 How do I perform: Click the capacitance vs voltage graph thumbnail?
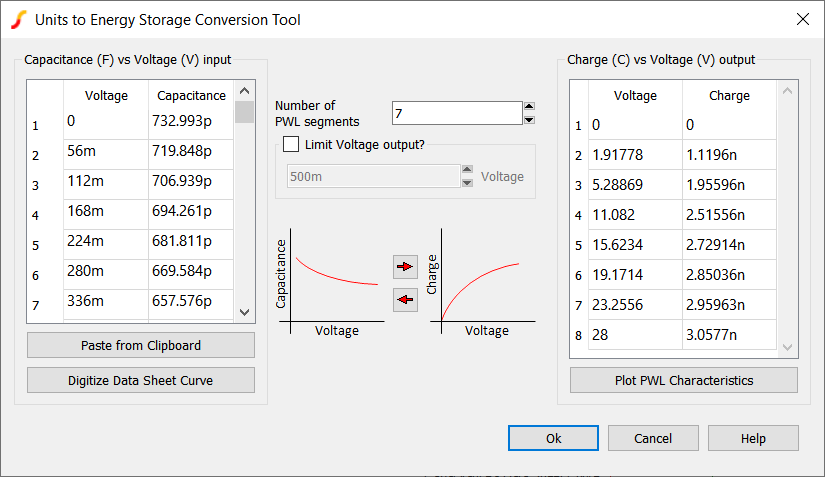point(332,285)
